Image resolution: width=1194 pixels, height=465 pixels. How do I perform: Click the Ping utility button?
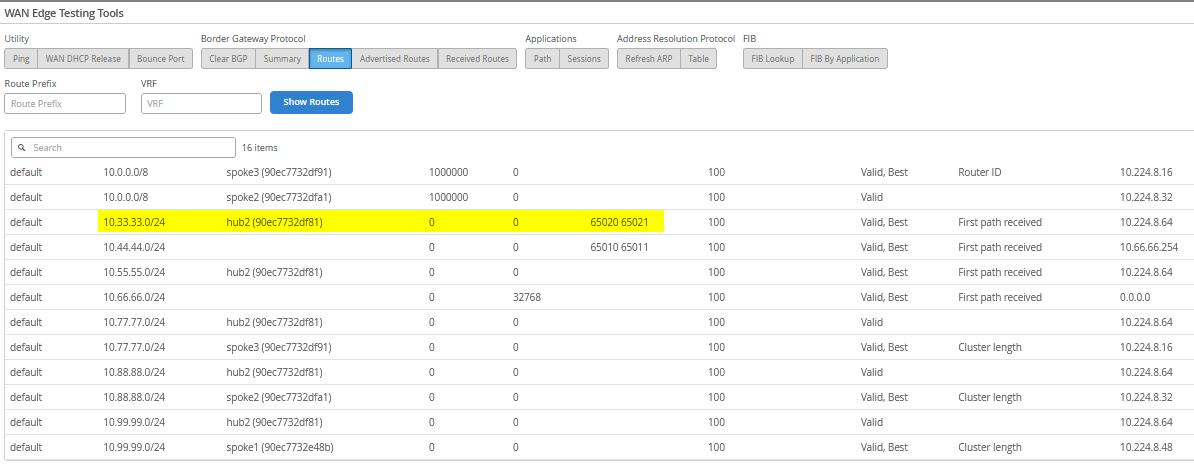point(21,59)
